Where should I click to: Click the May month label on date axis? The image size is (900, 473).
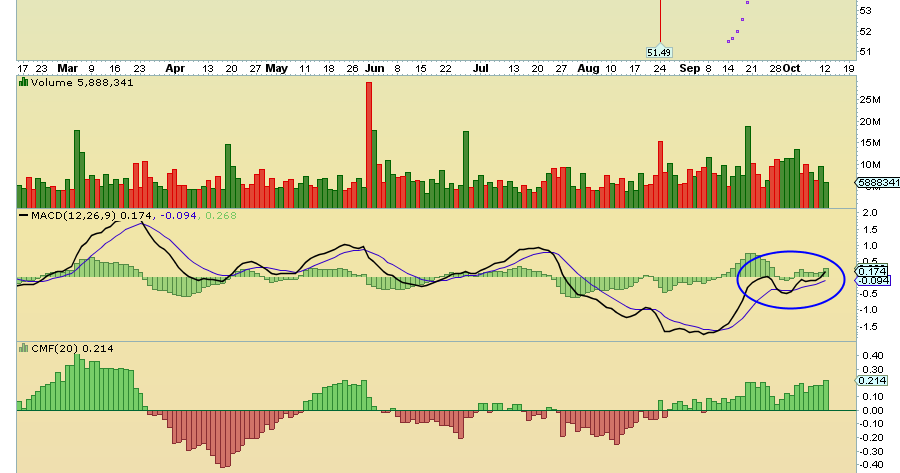pos(277,68)
